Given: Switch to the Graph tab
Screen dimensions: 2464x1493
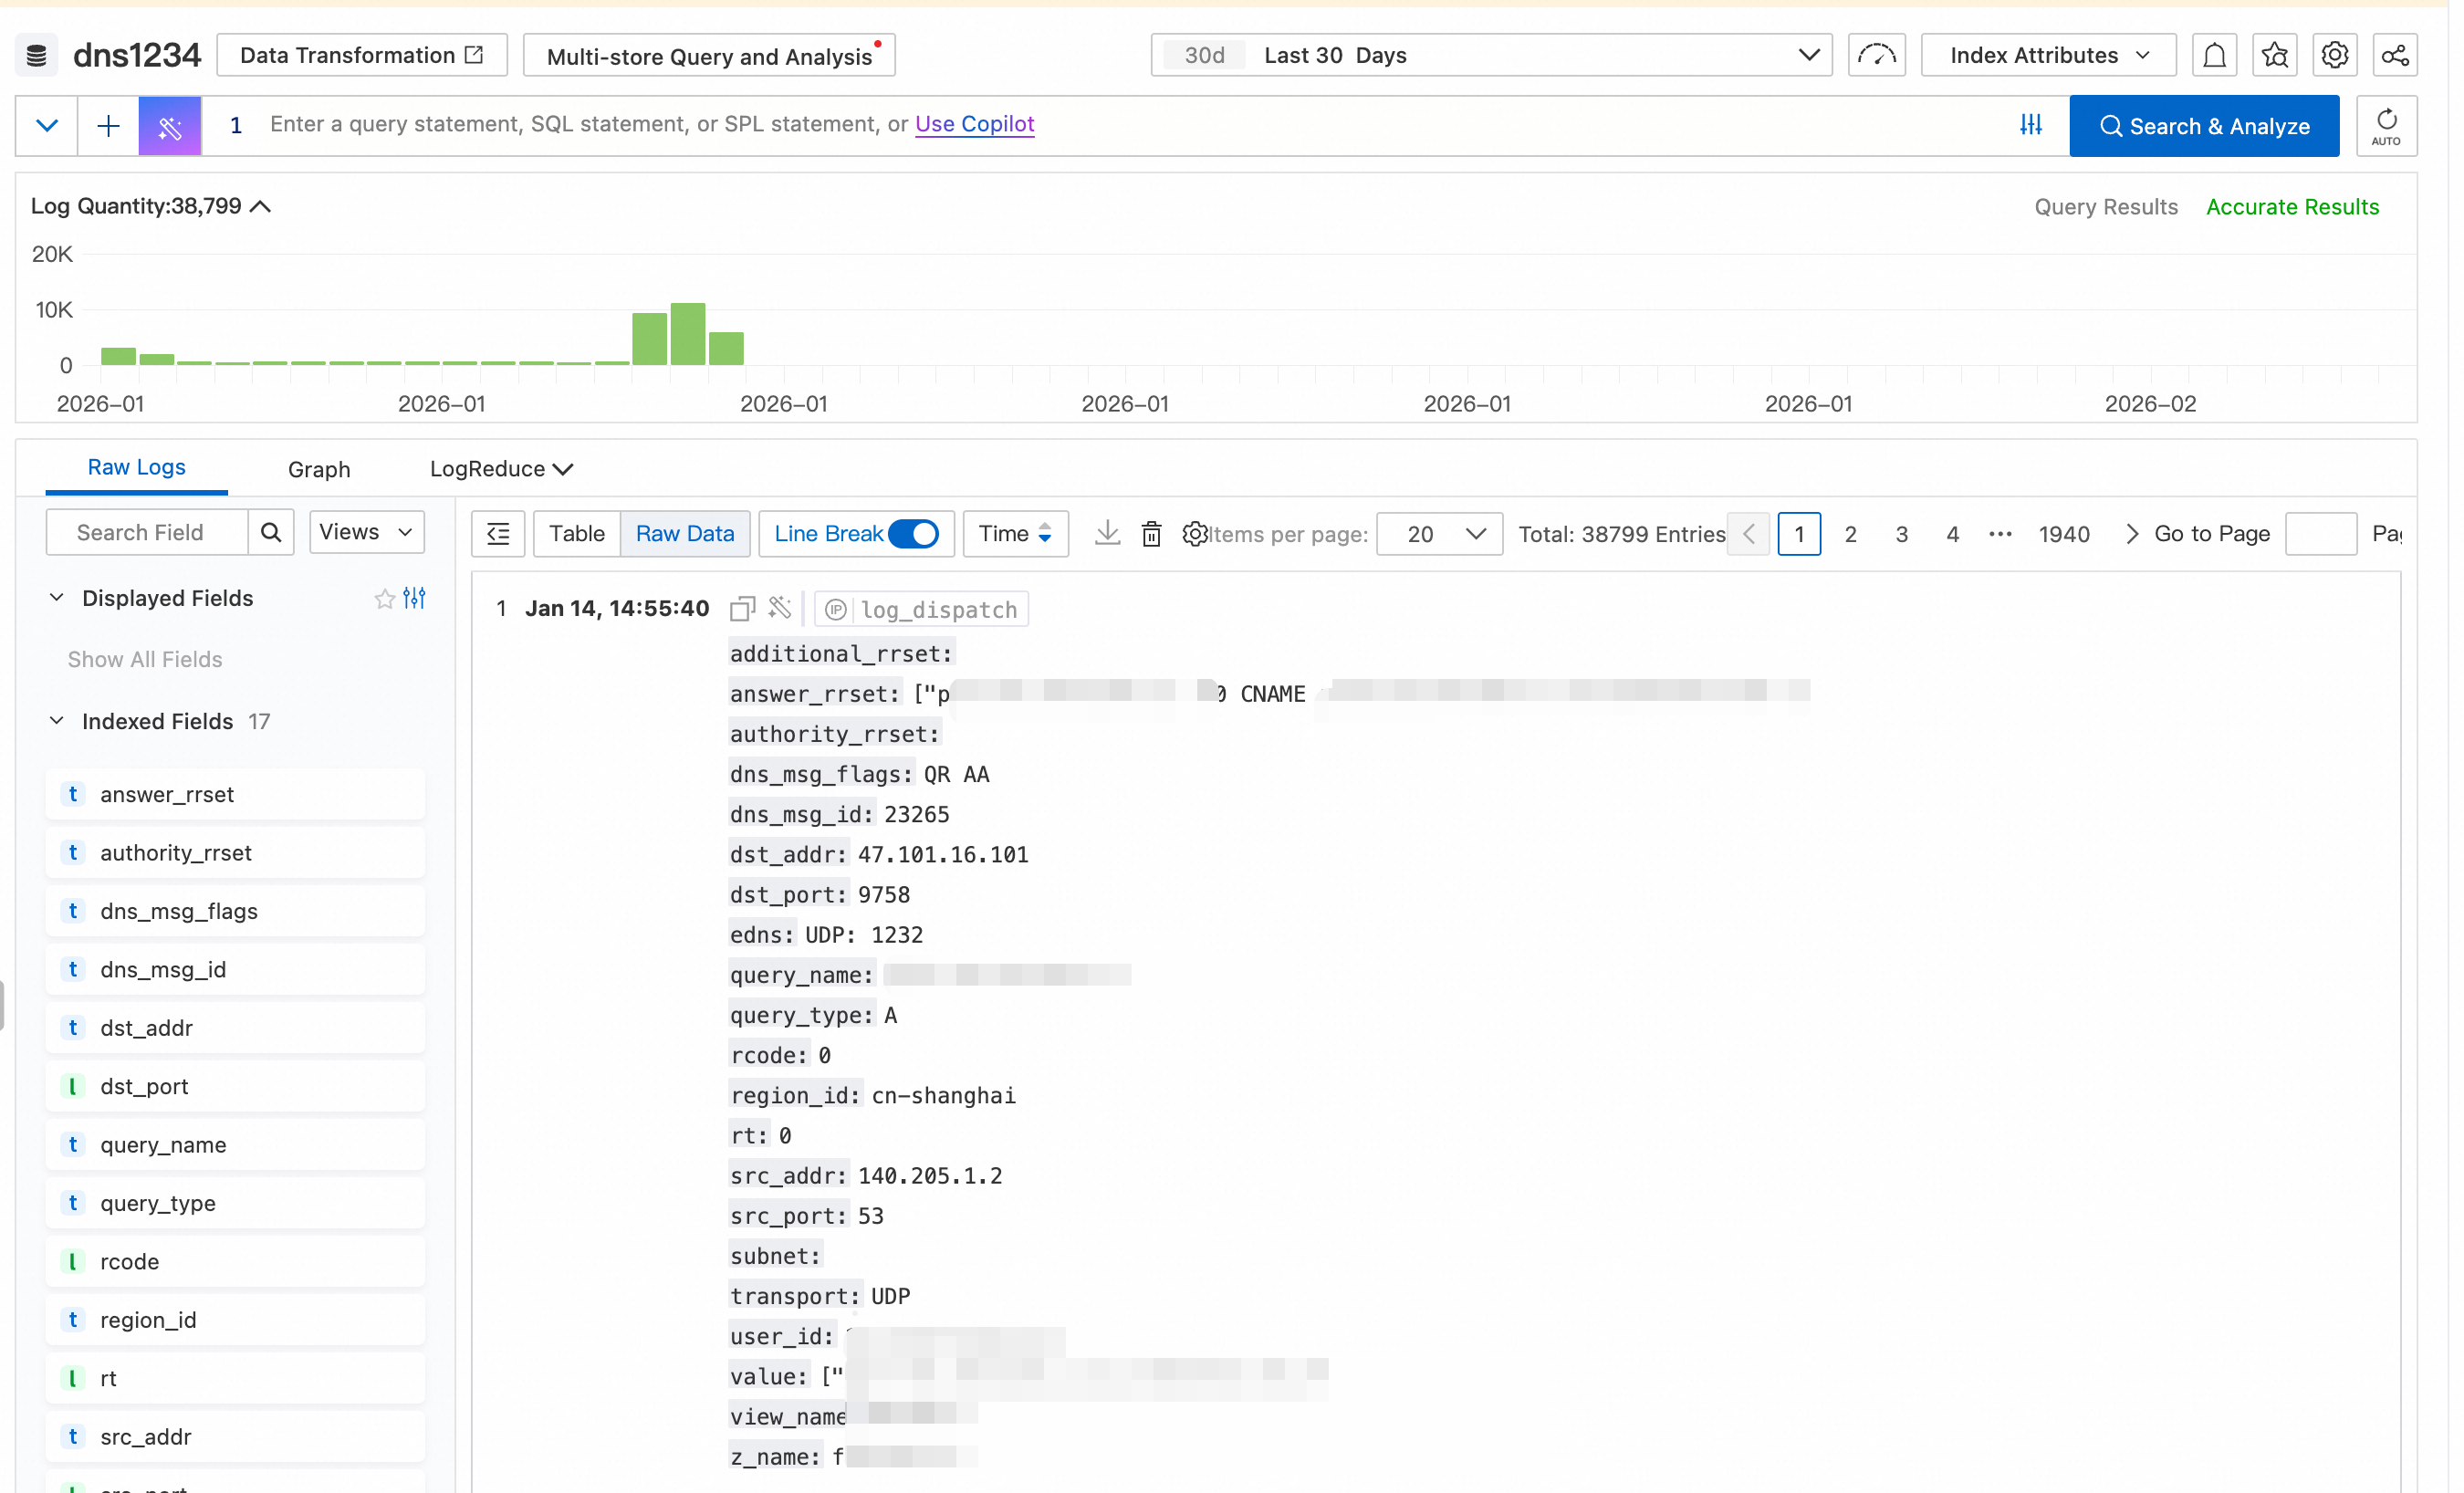Looking at the screenshot, I should pyautogui.click(x=319, y=469).
